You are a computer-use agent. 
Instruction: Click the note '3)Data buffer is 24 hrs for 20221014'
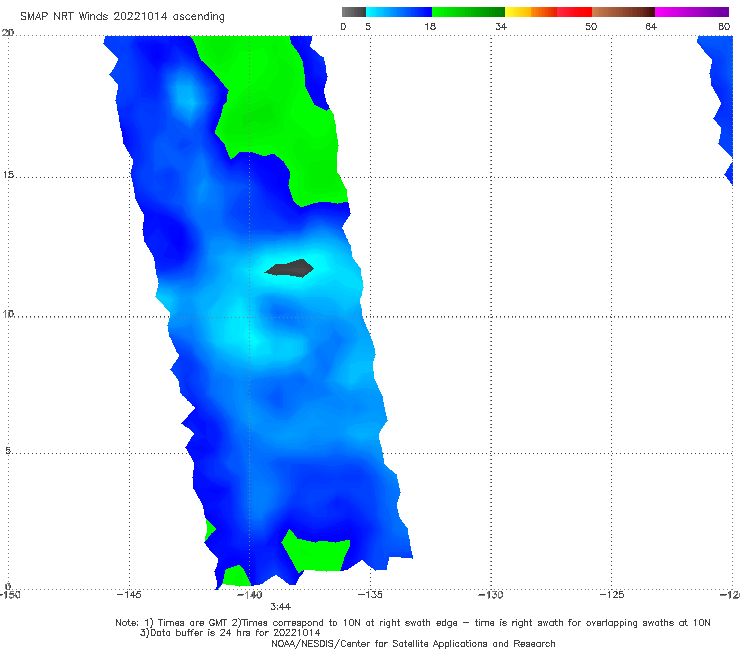pyautogui.click(x=230, y=633)
